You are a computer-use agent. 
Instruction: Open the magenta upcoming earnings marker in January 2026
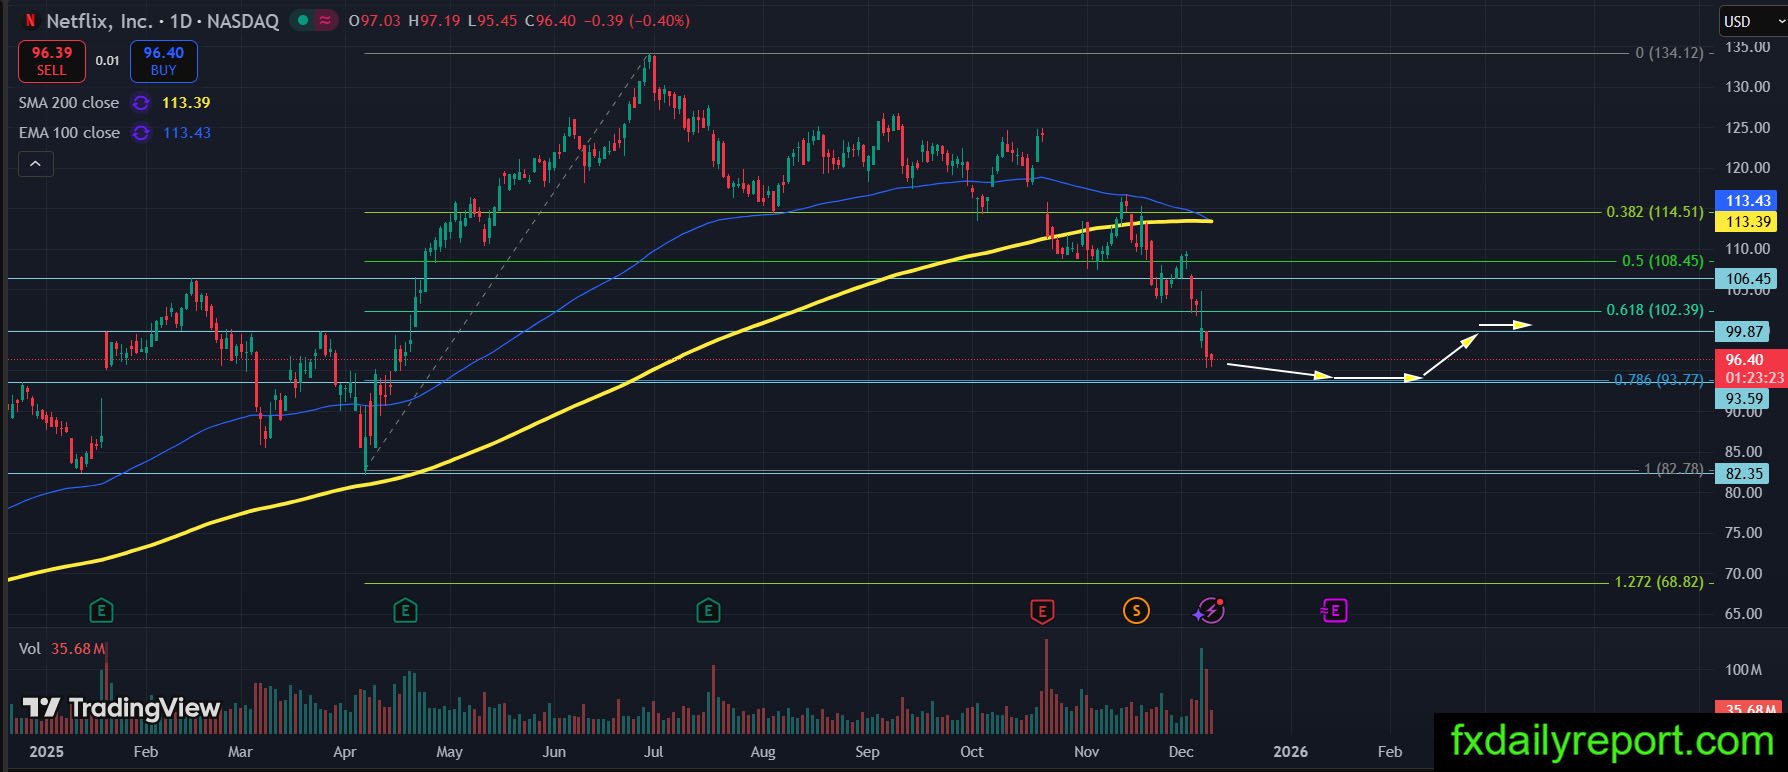coord(1335,610)
